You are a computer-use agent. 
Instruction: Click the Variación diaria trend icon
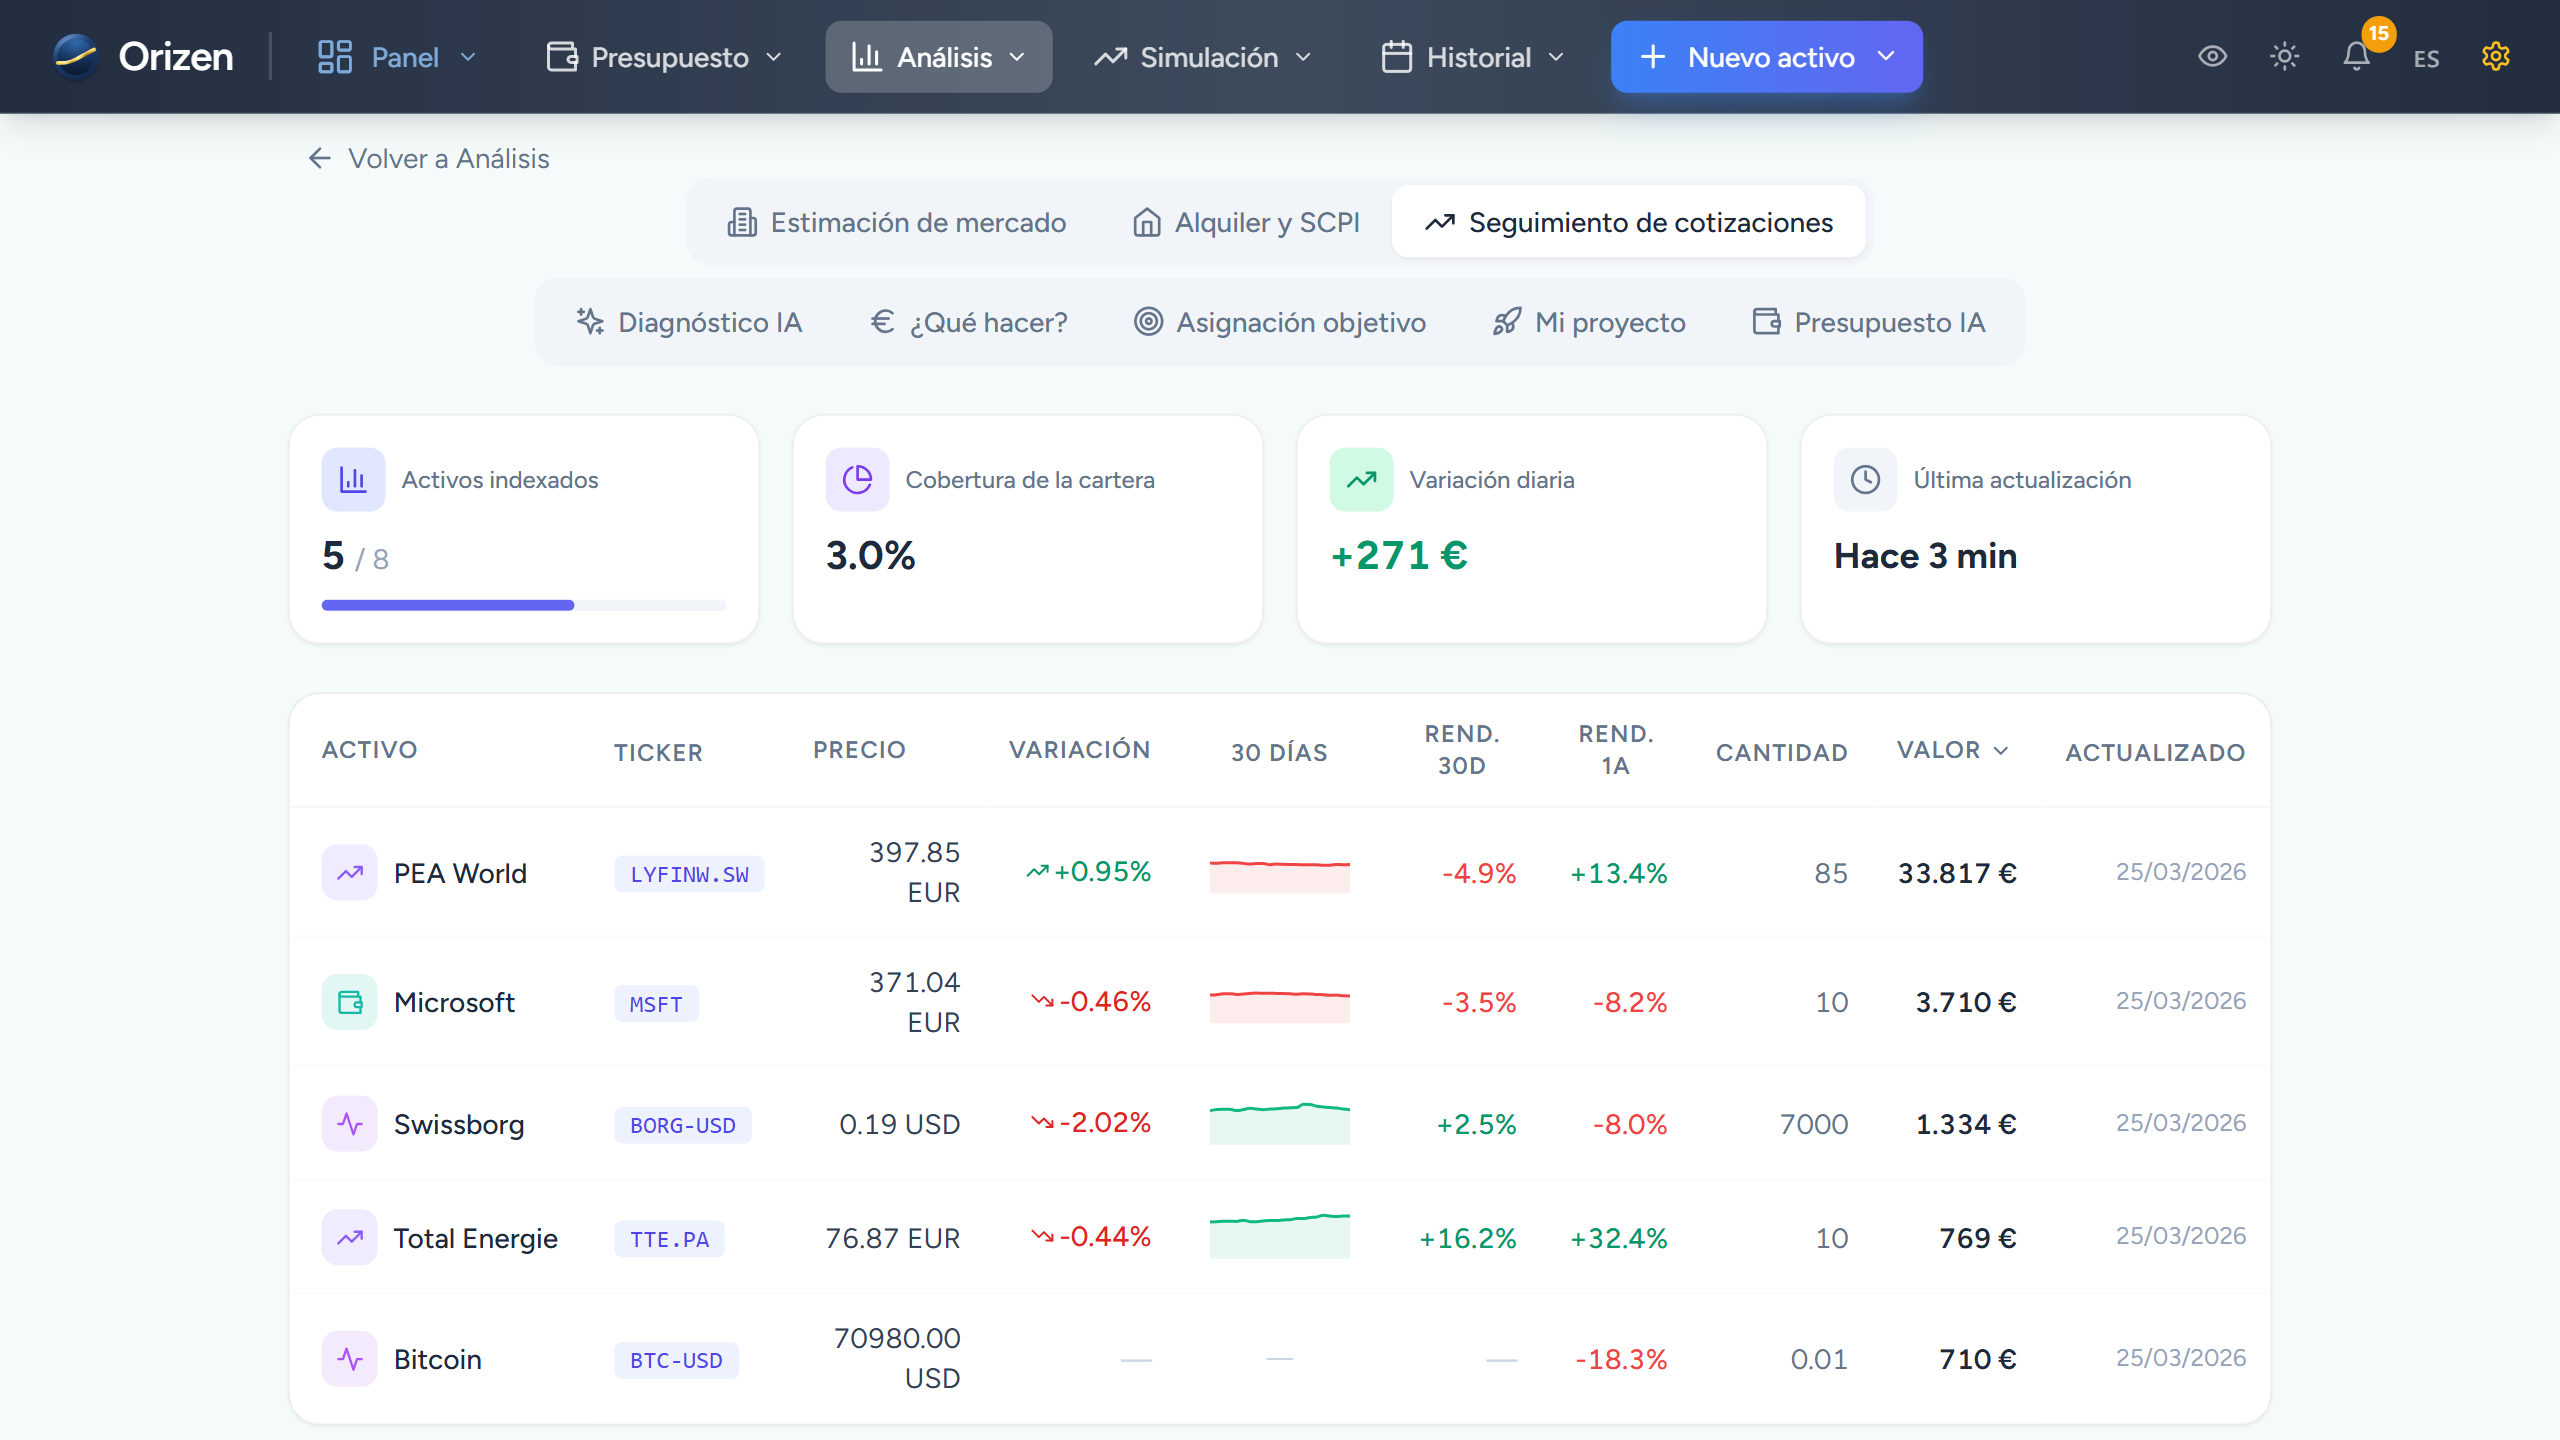tap(1360, 479)
